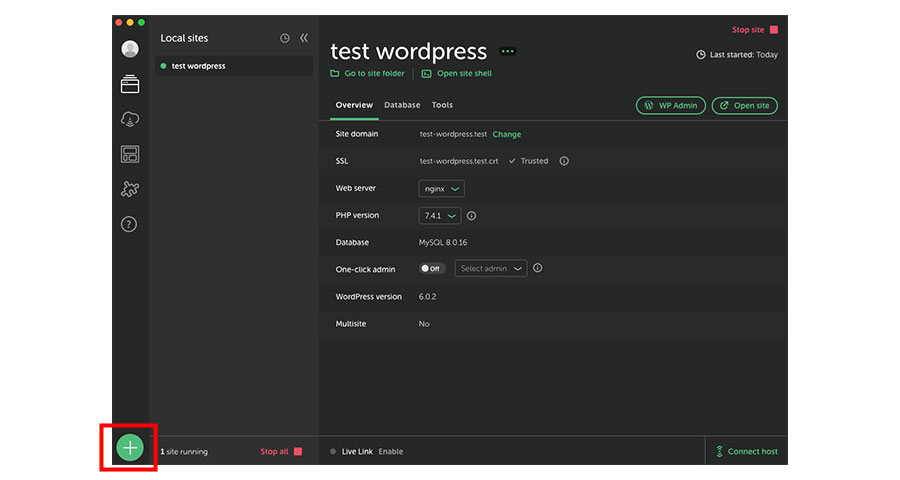Collapse the Local sites panel
900x480 pixels.
click(304, 38)
